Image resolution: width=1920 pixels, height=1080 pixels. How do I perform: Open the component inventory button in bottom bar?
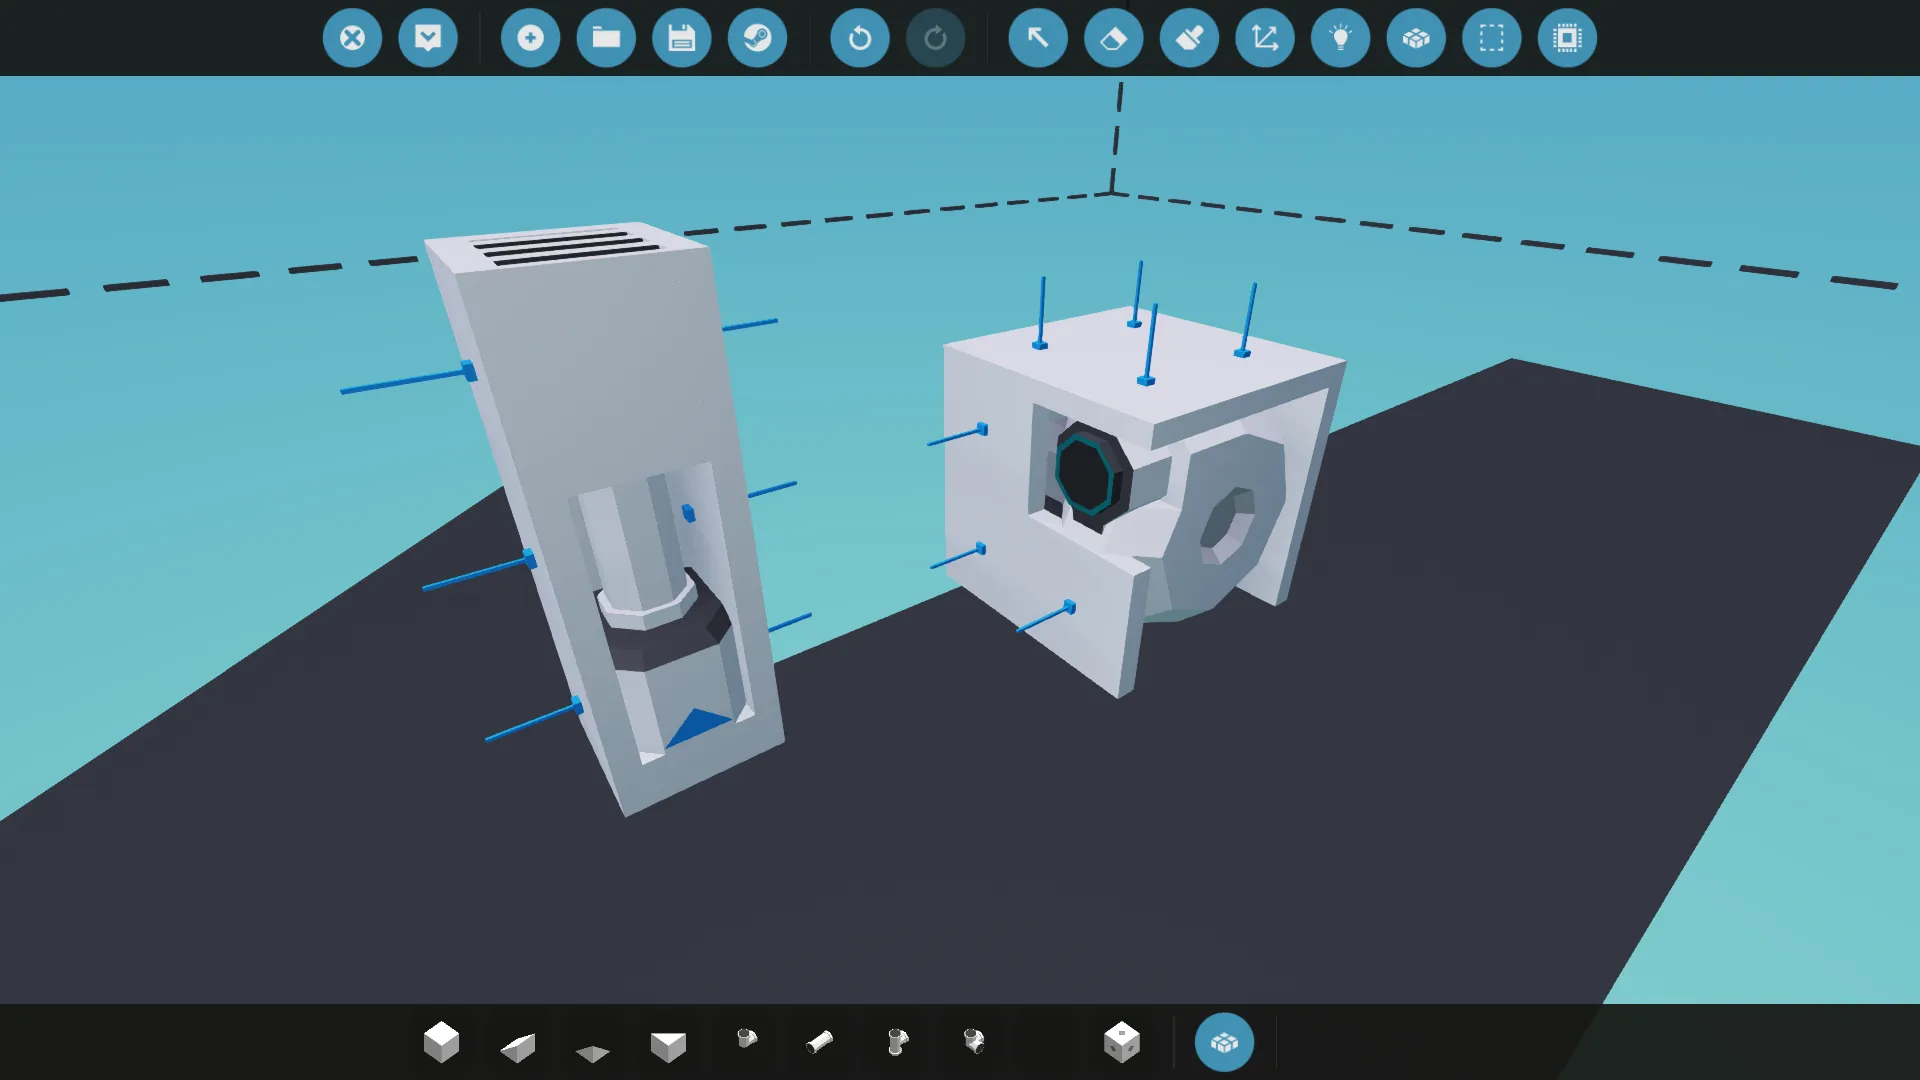(x=1224, y=1042)
